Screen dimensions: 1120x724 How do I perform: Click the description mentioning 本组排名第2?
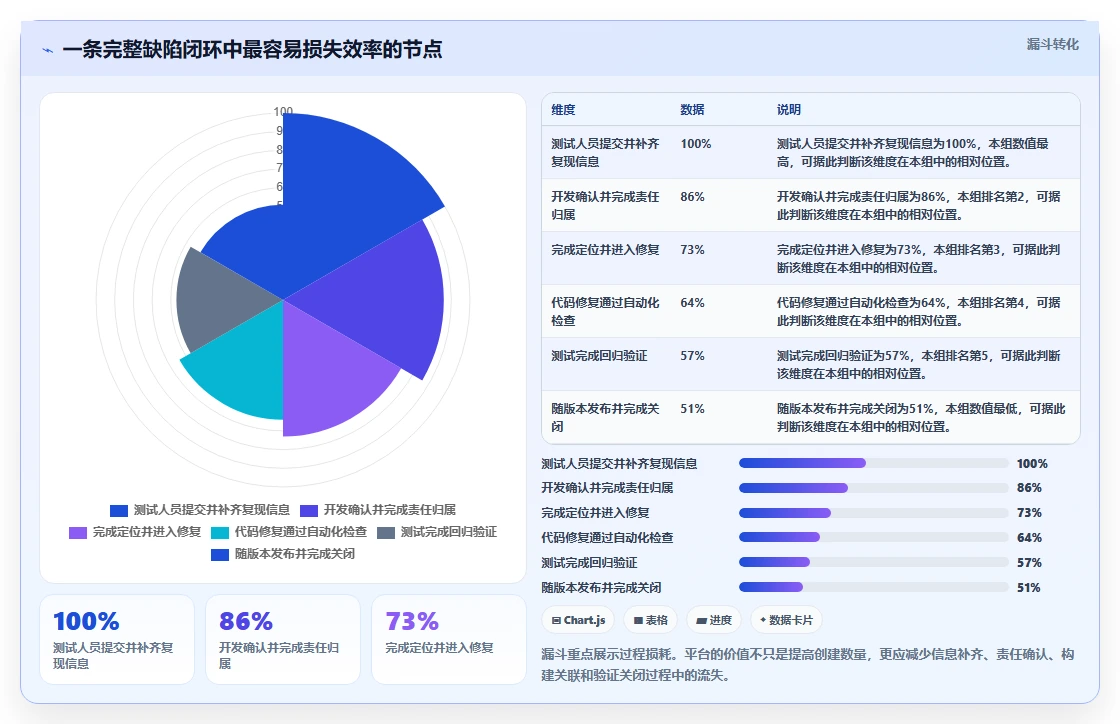[919, 206]
